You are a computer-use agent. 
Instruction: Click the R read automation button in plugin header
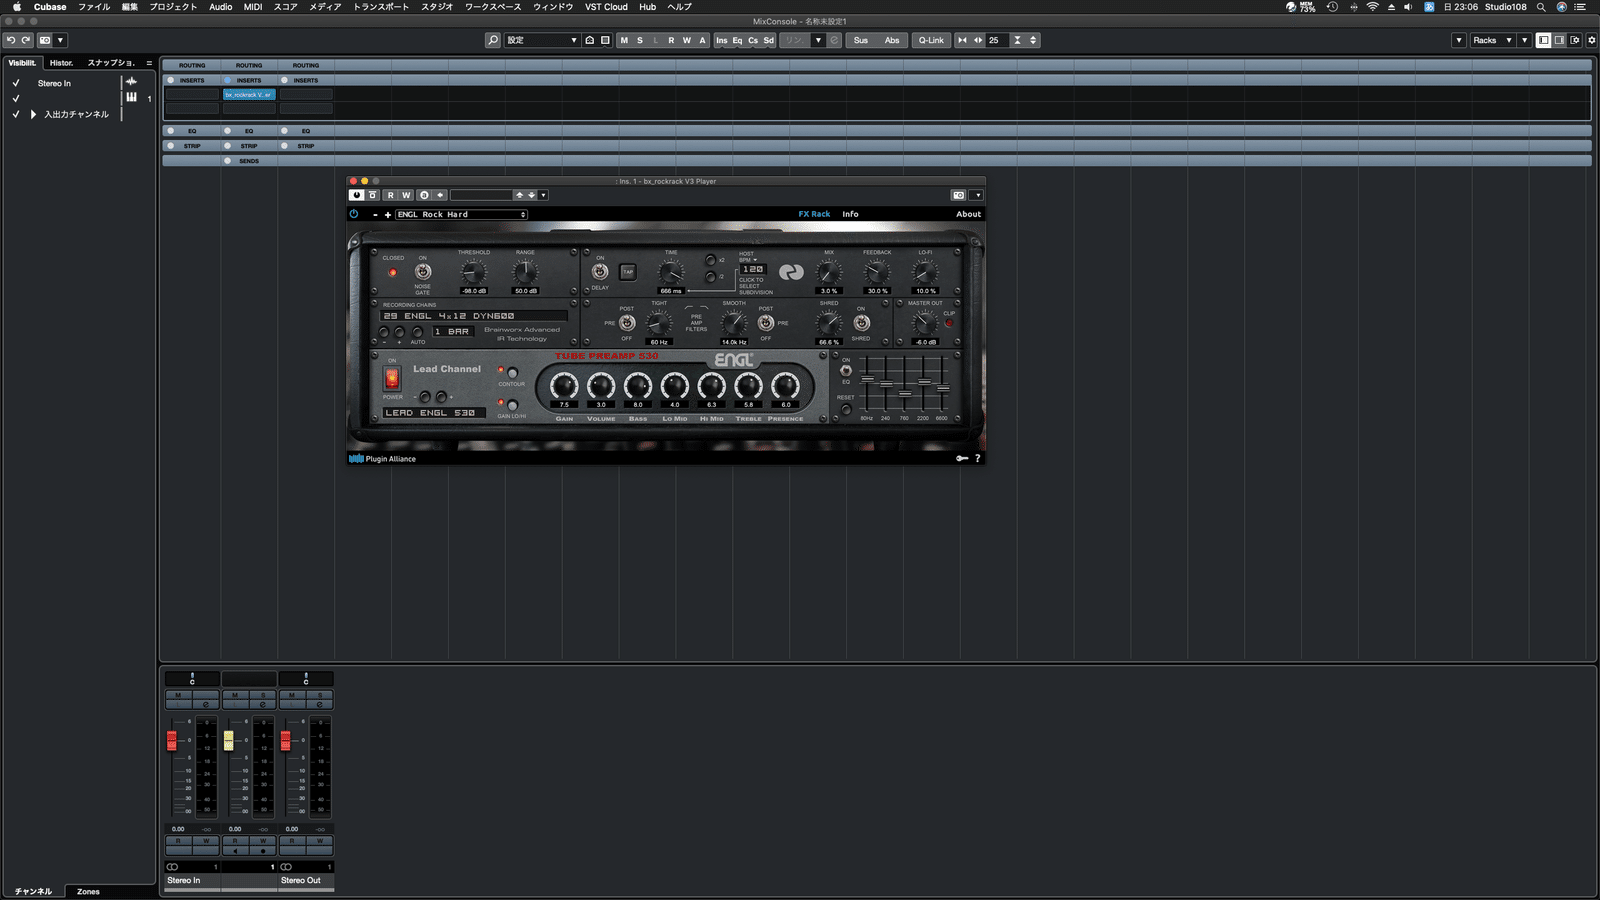(x=391, y=195)
